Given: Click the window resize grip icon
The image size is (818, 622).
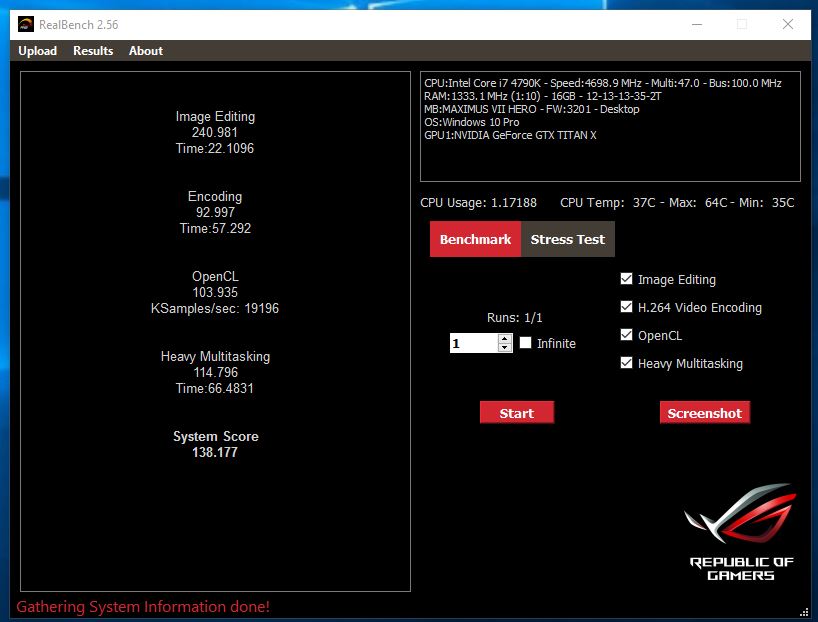Looking at the screenshot, I should click(804, 612).
